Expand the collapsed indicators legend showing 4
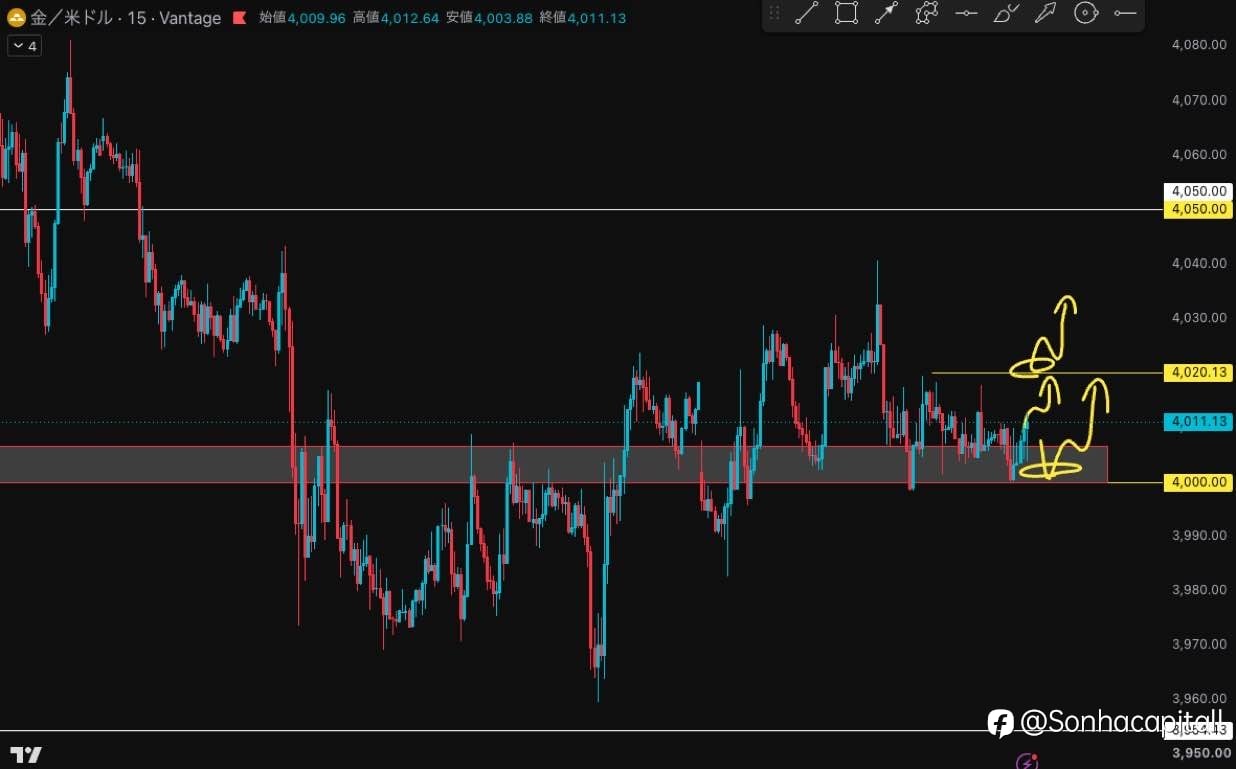The width and height of the screenshot is (1236, 769). pyautogui.click(x=24, y=46)
